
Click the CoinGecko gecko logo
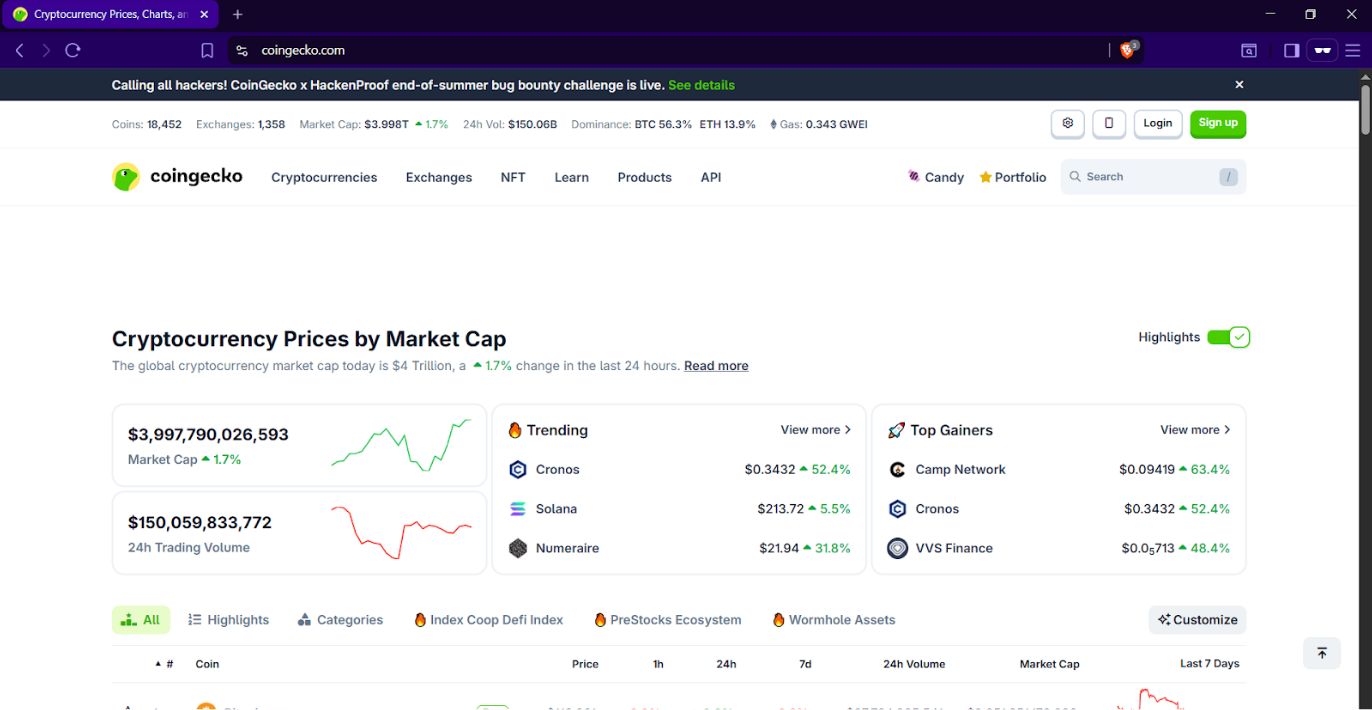tap(126, 177)
